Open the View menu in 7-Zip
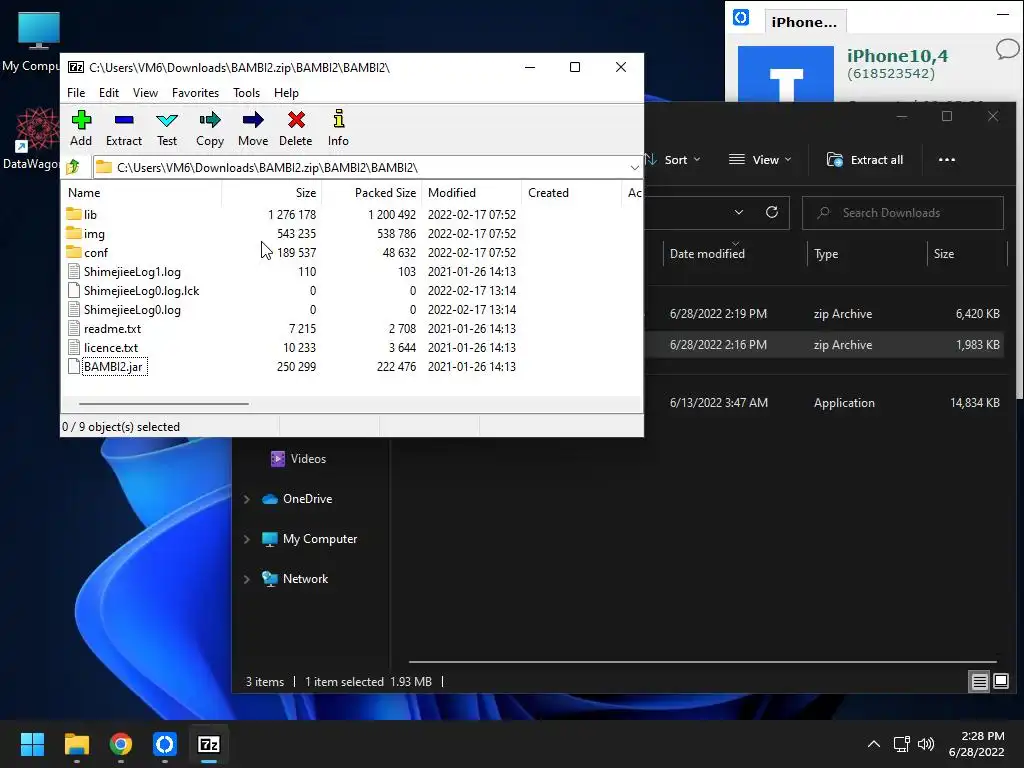 [145, 93]
